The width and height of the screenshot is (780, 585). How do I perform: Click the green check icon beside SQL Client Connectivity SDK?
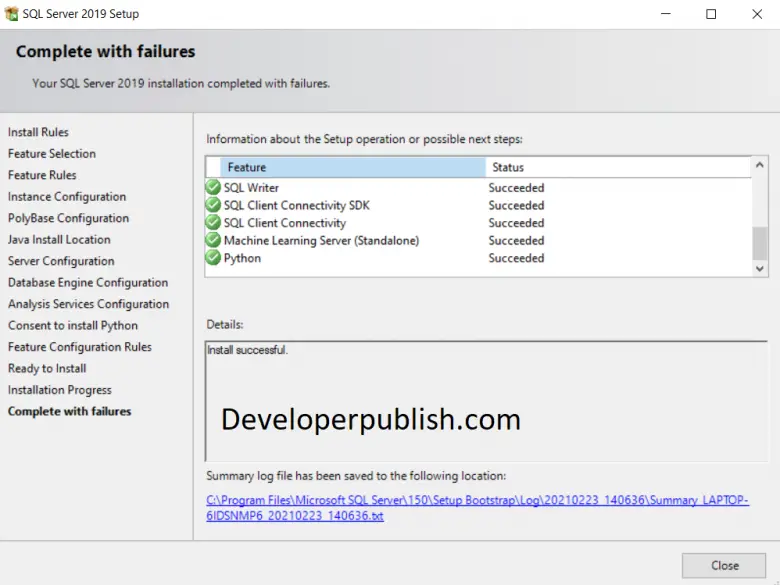pos(213,205)
